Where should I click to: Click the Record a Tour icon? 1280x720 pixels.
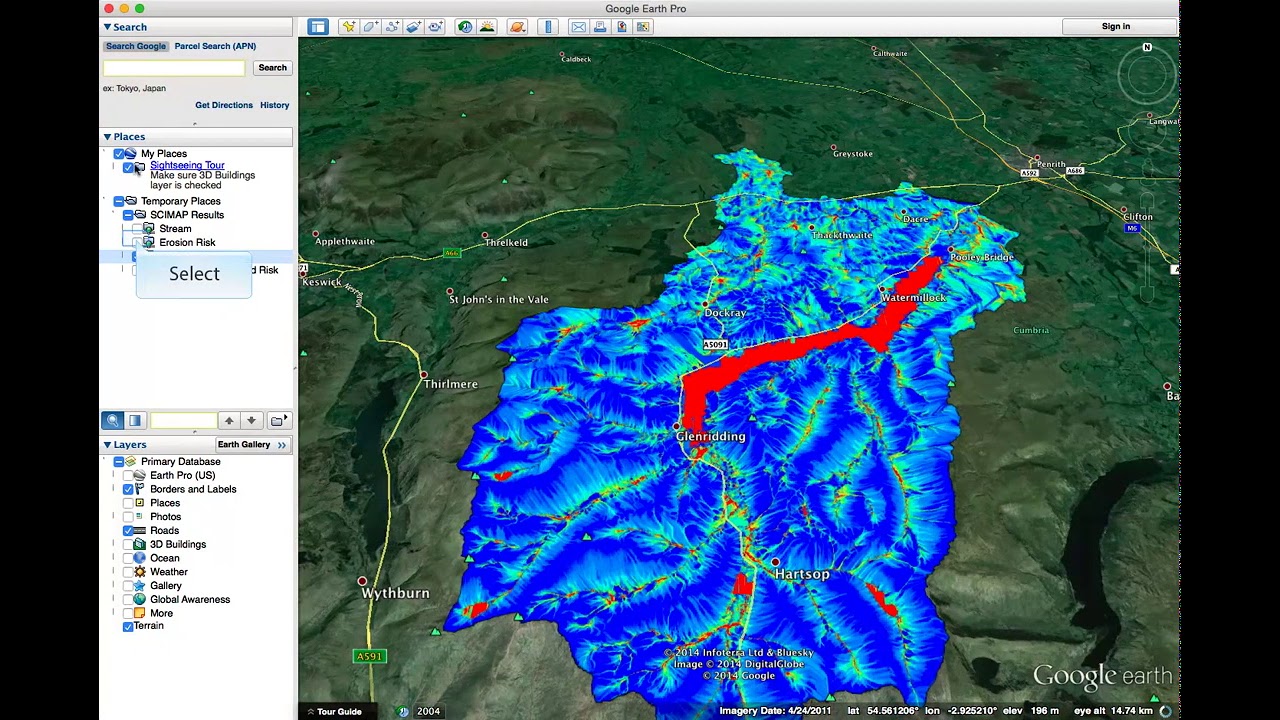435,27
